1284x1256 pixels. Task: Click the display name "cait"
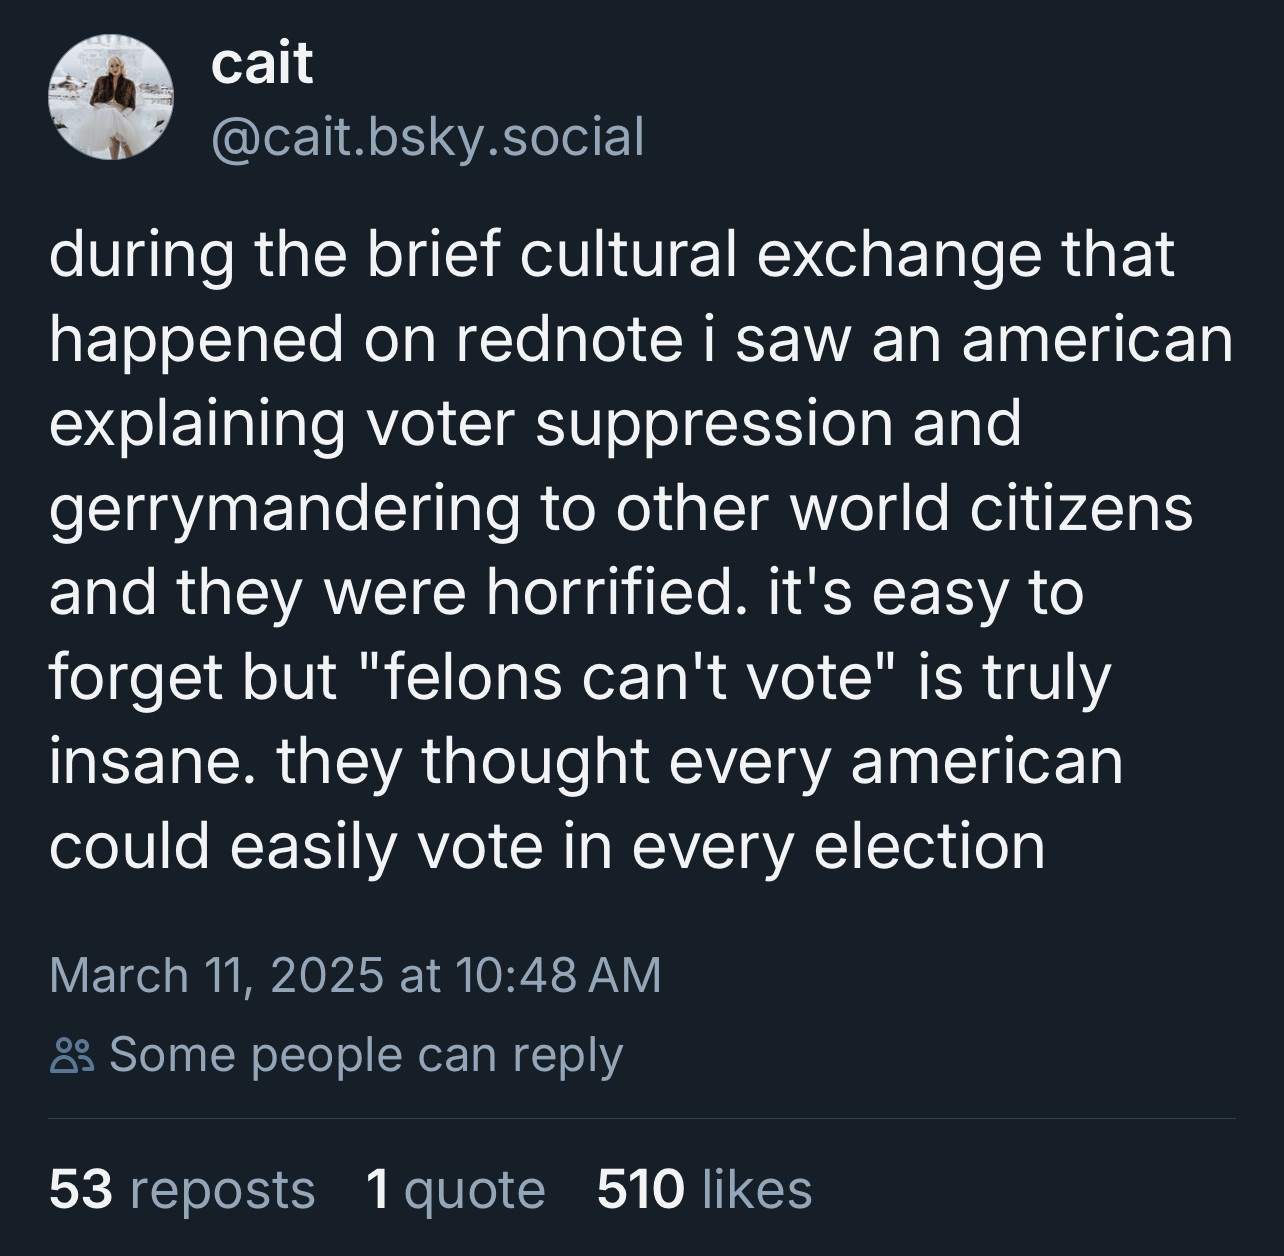262,65
